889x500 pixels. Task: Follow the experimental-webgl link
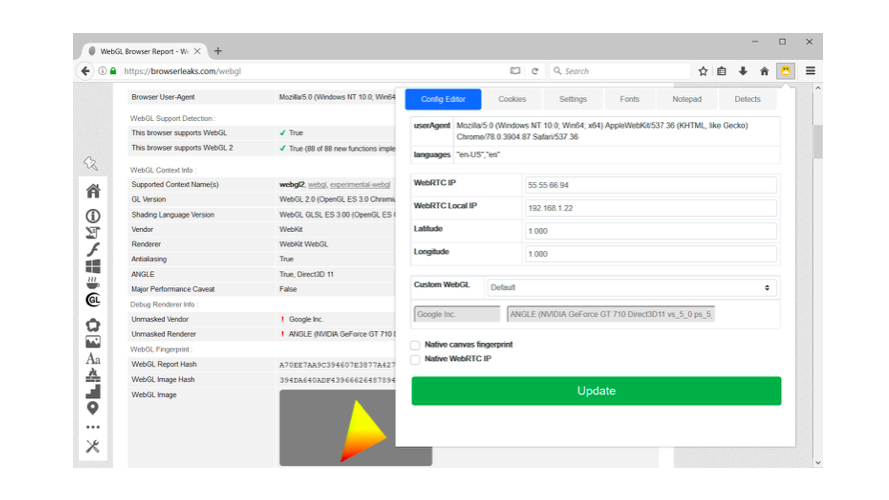point(360,185)
